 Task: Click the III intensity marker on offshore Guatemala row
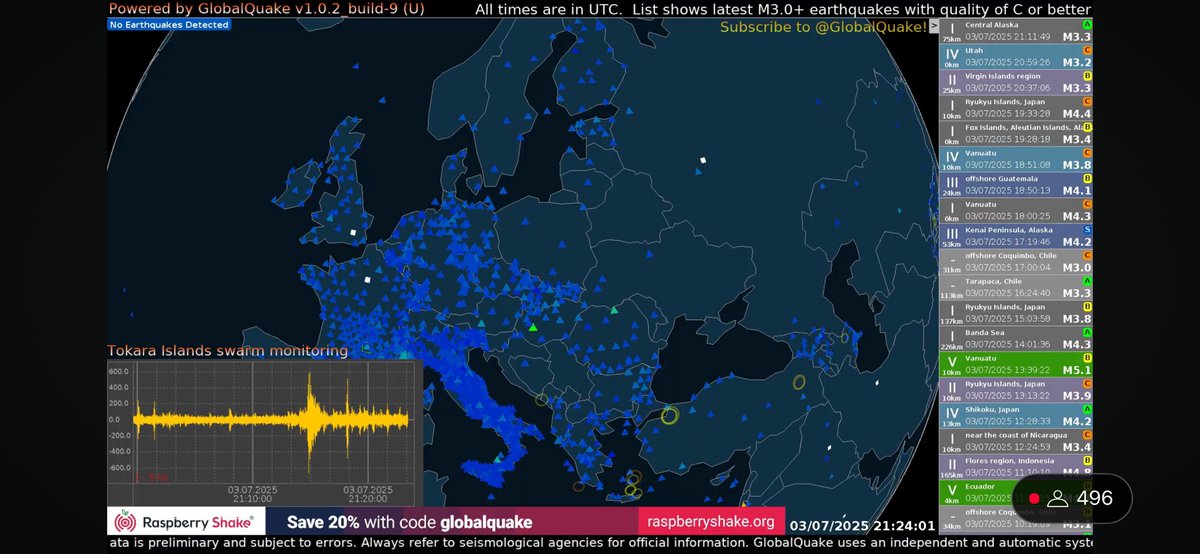(x=952, y=182)
